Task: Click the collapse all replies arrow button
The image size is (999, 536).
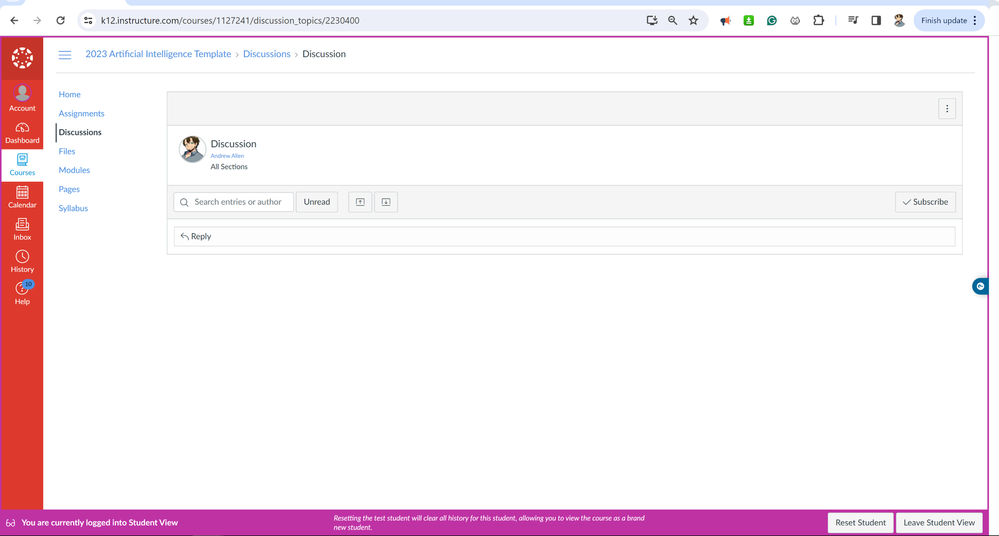Action: click(360, 202)
